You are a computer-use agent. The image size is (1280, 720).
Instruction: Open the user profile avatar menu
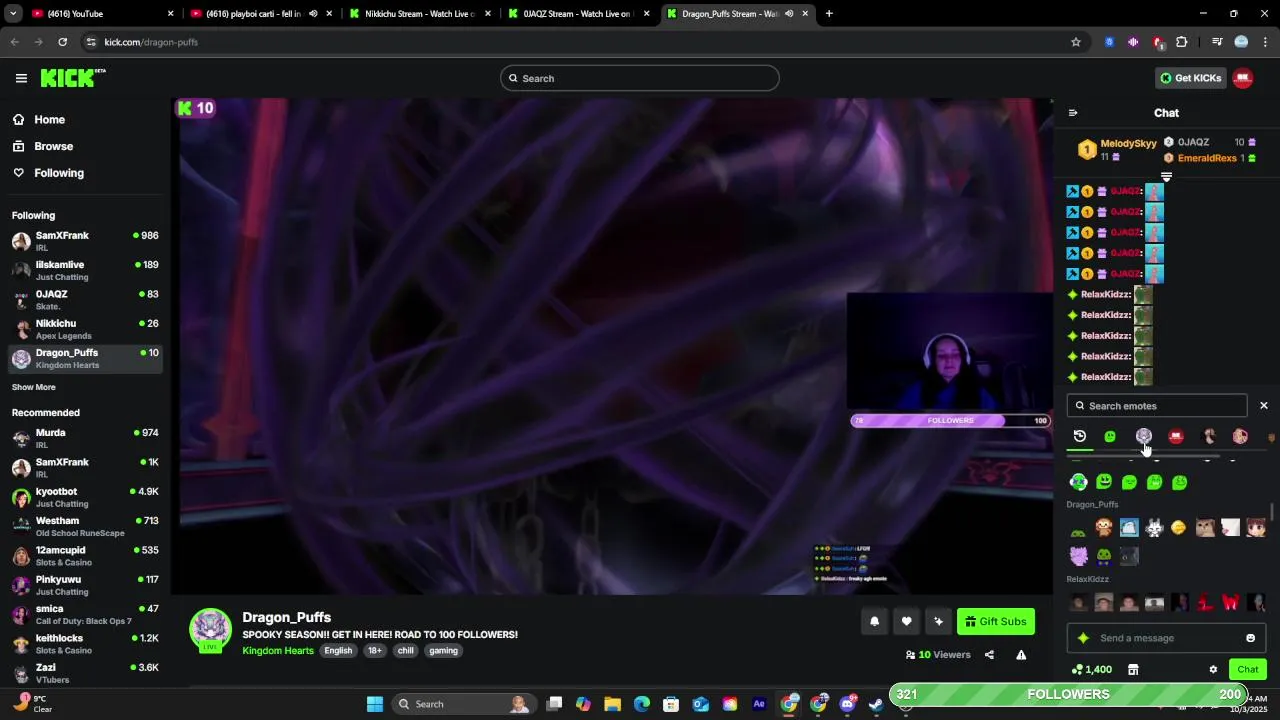pos(1243,78)
